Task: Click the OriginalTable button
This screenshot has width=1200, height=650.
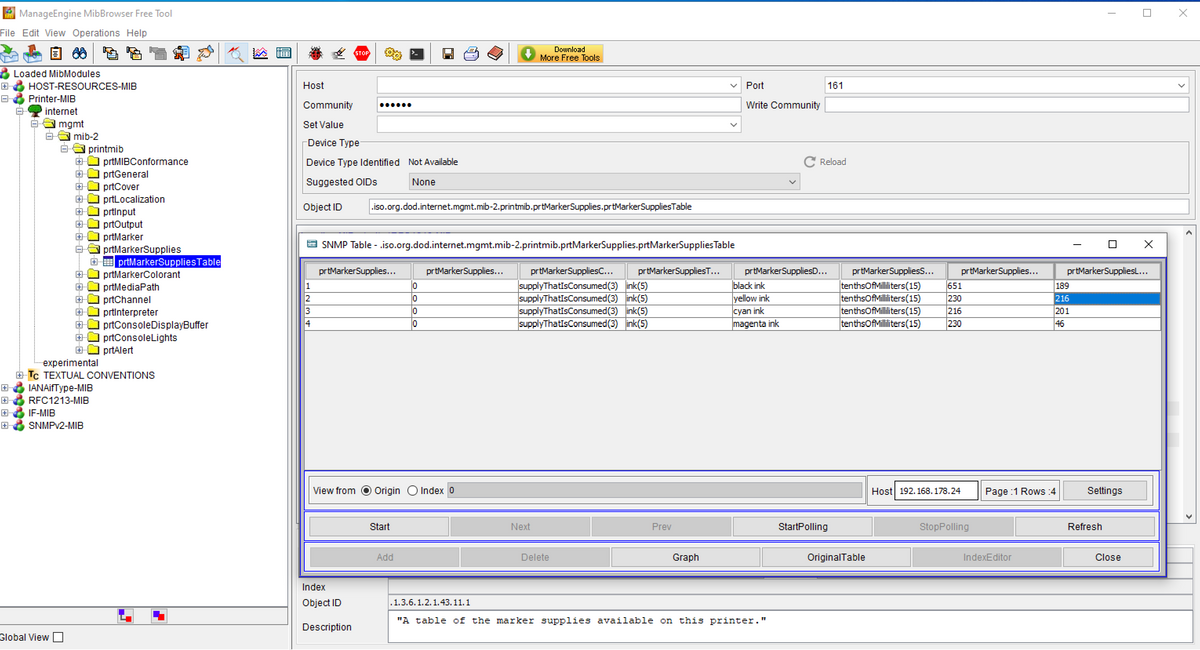Action: (x=836, y=557)
